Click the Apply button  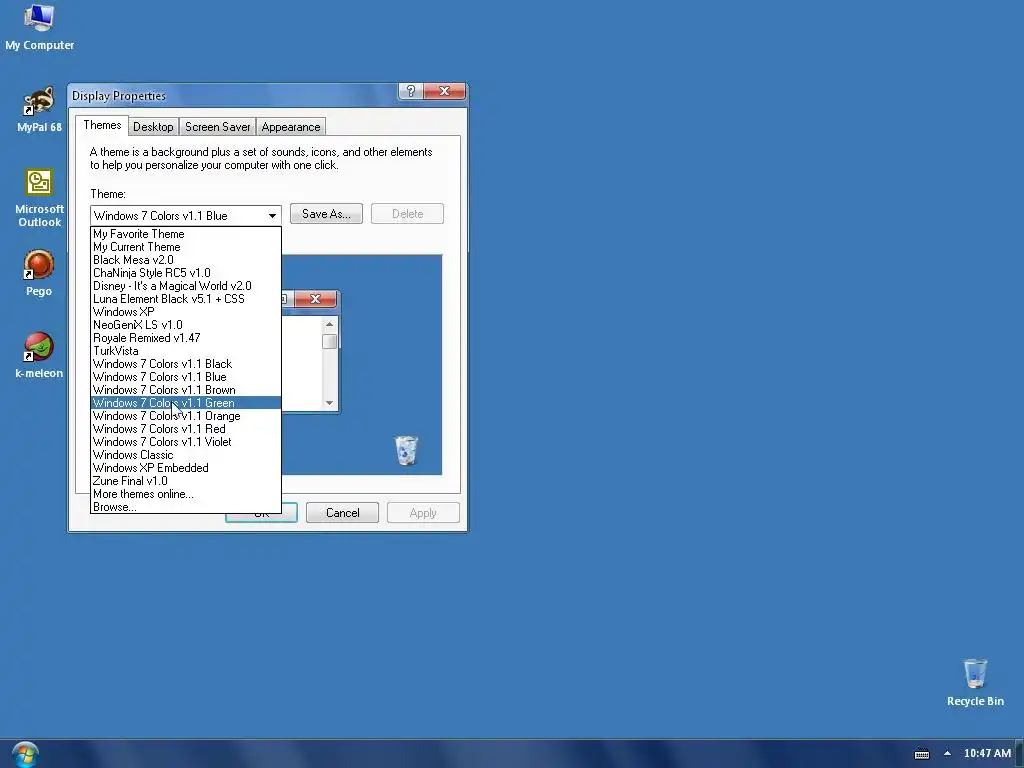pyautogui.click(x=423, y=513)
